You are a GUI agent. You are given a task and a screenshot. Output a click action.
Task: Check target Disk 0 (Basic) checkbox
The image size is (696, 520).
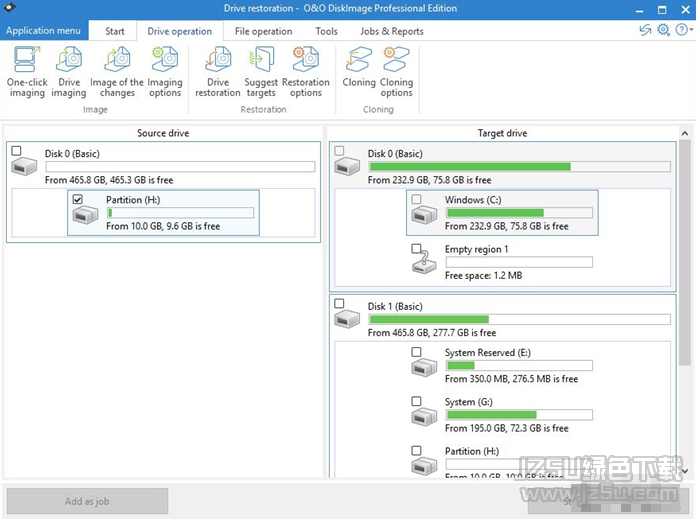(x=339, y=151)
